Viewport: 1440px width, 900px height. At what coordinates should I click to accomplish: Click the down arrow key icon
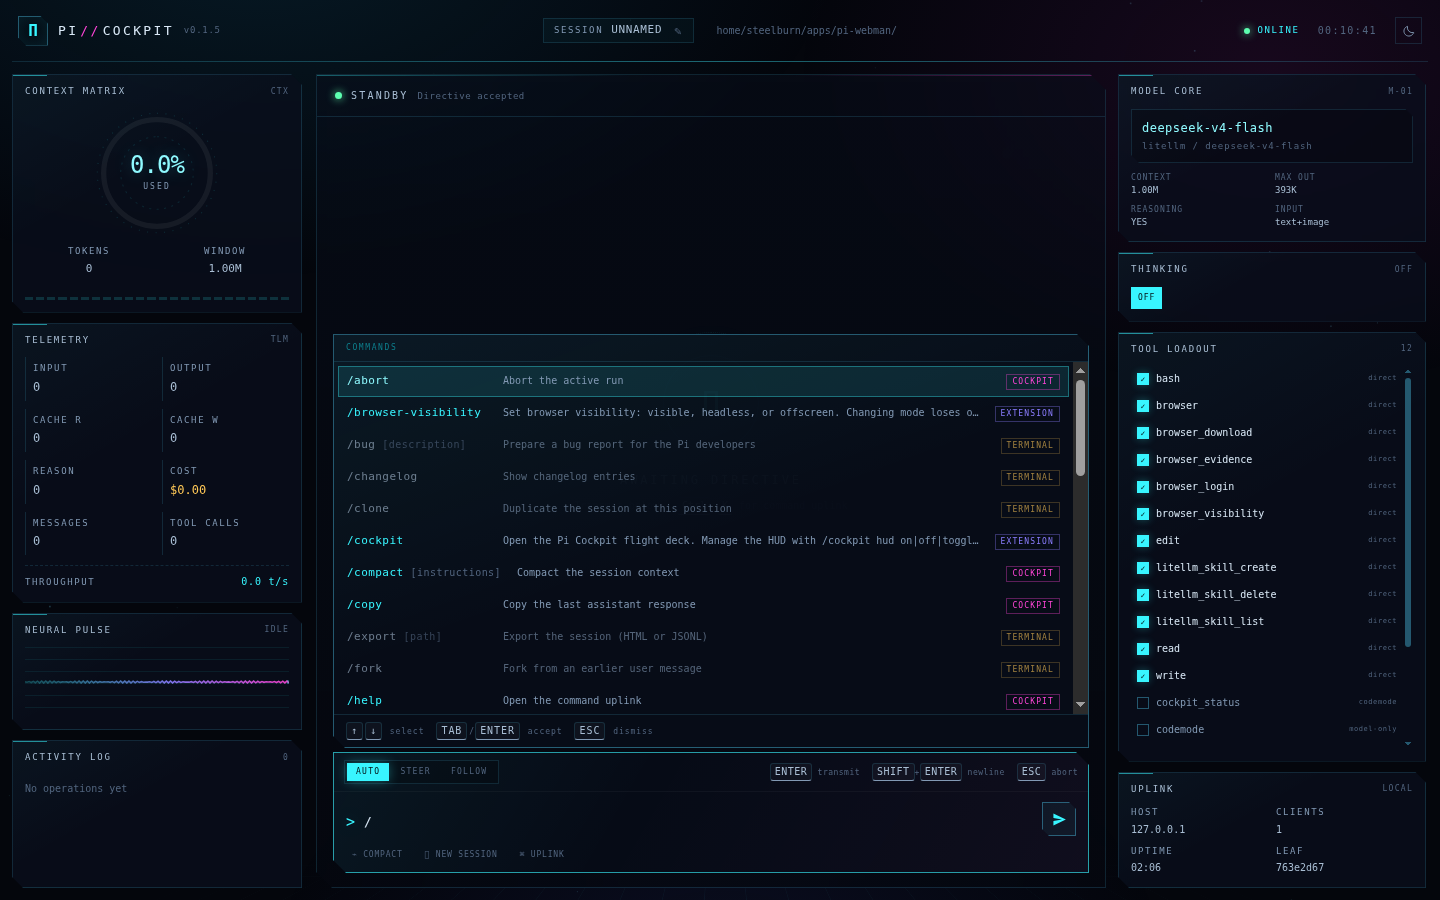pos(373,731)
